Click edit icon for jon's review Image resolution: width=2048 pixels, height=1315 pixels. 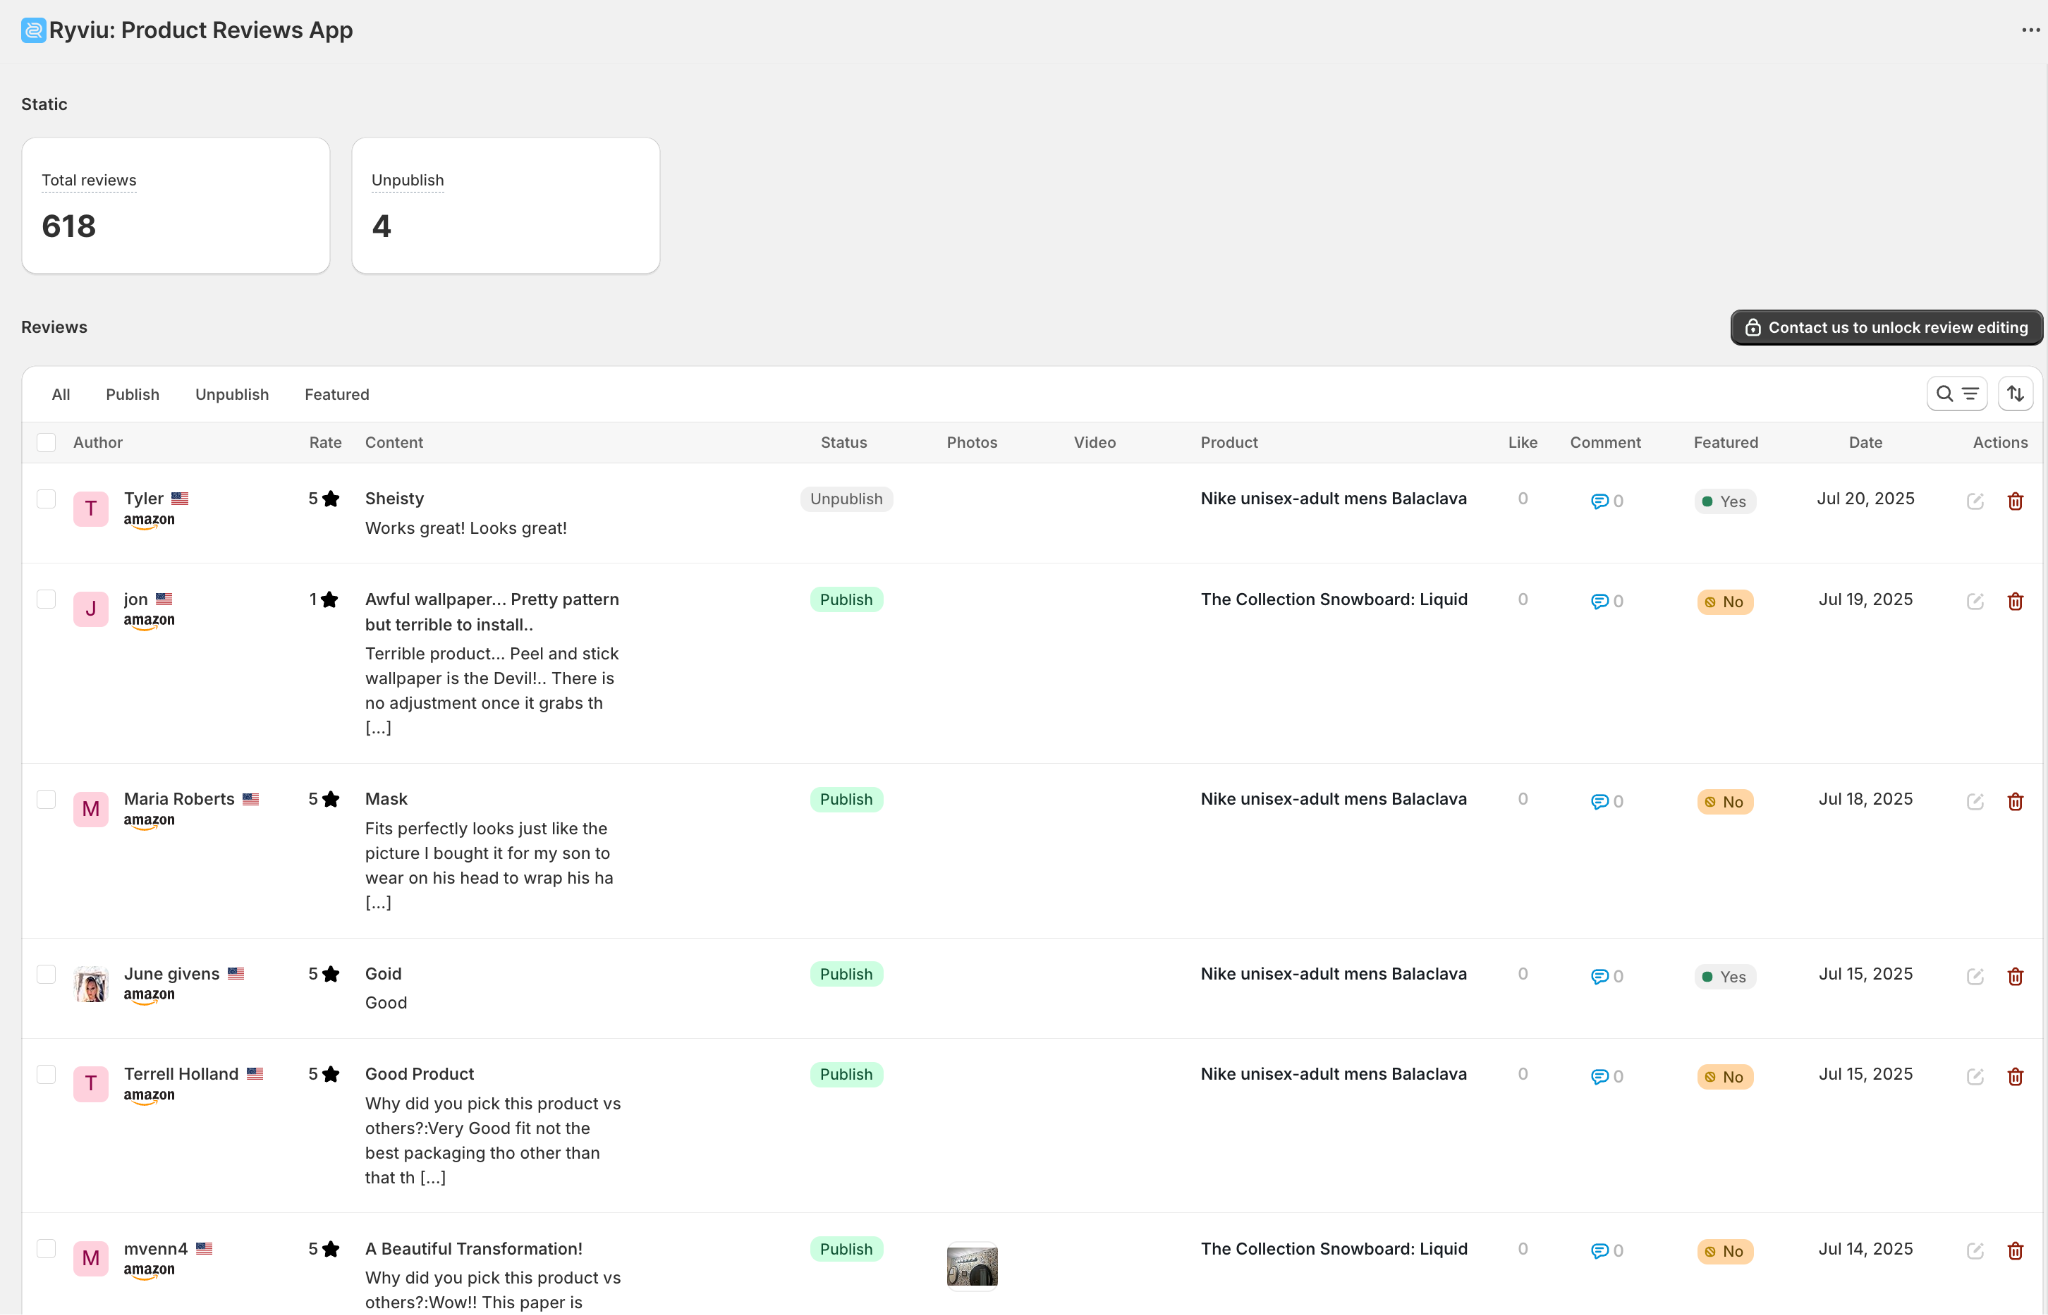coord(1975,601)
